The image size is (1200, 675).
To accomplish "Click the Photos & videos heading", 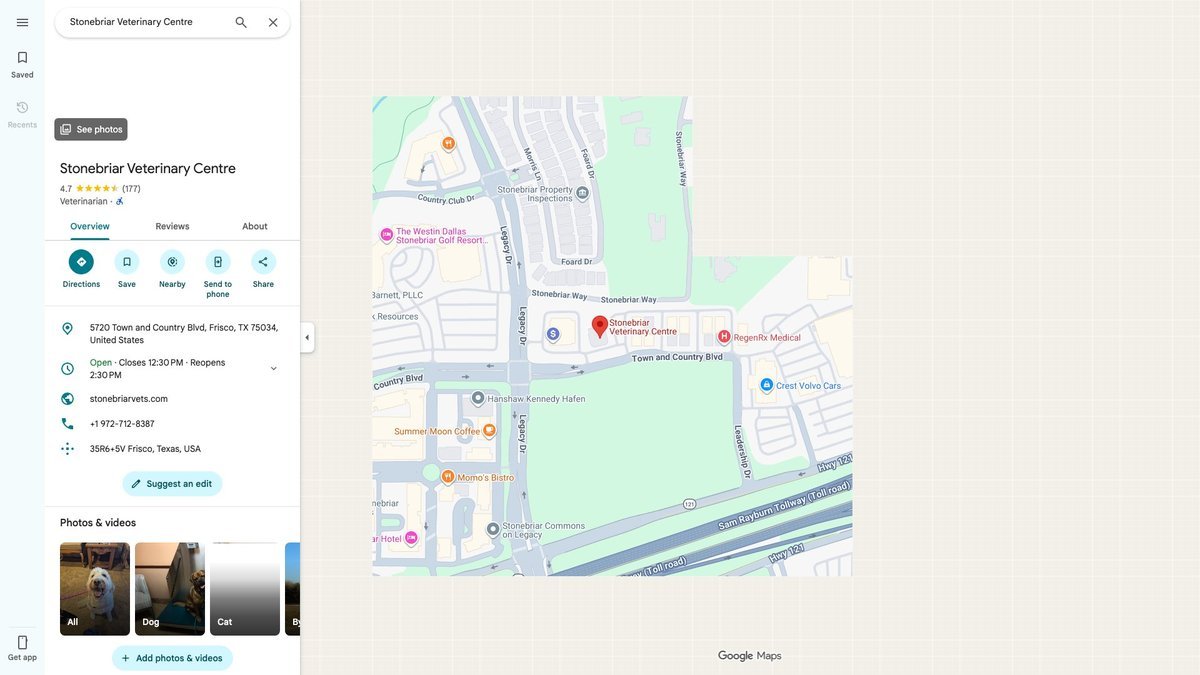I will coord(98,523).
